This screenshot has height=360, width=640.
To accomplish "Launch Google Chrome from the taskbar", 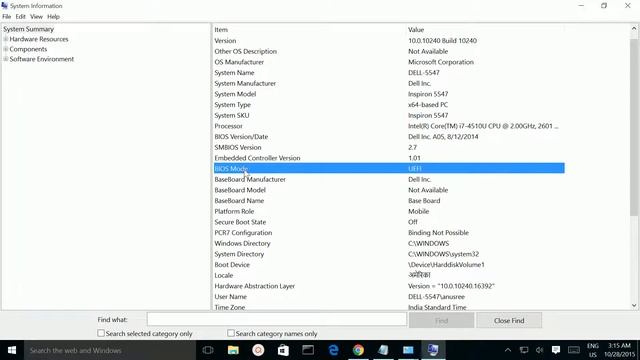I will pos(358,350).
